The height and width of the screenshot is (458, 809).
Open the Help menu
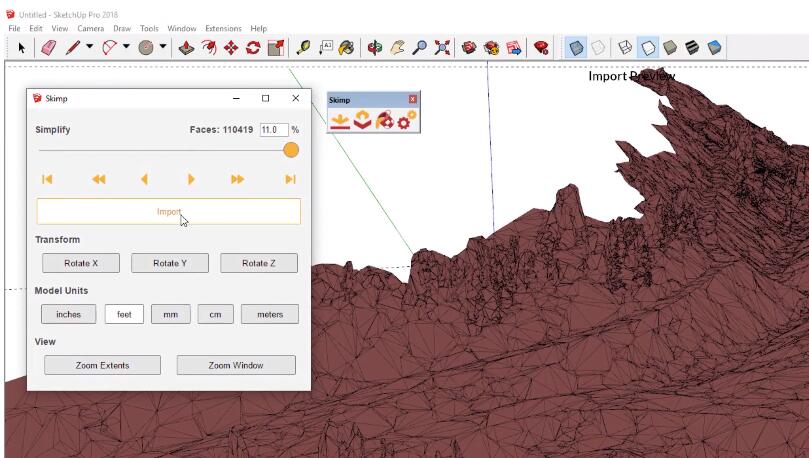258,28
